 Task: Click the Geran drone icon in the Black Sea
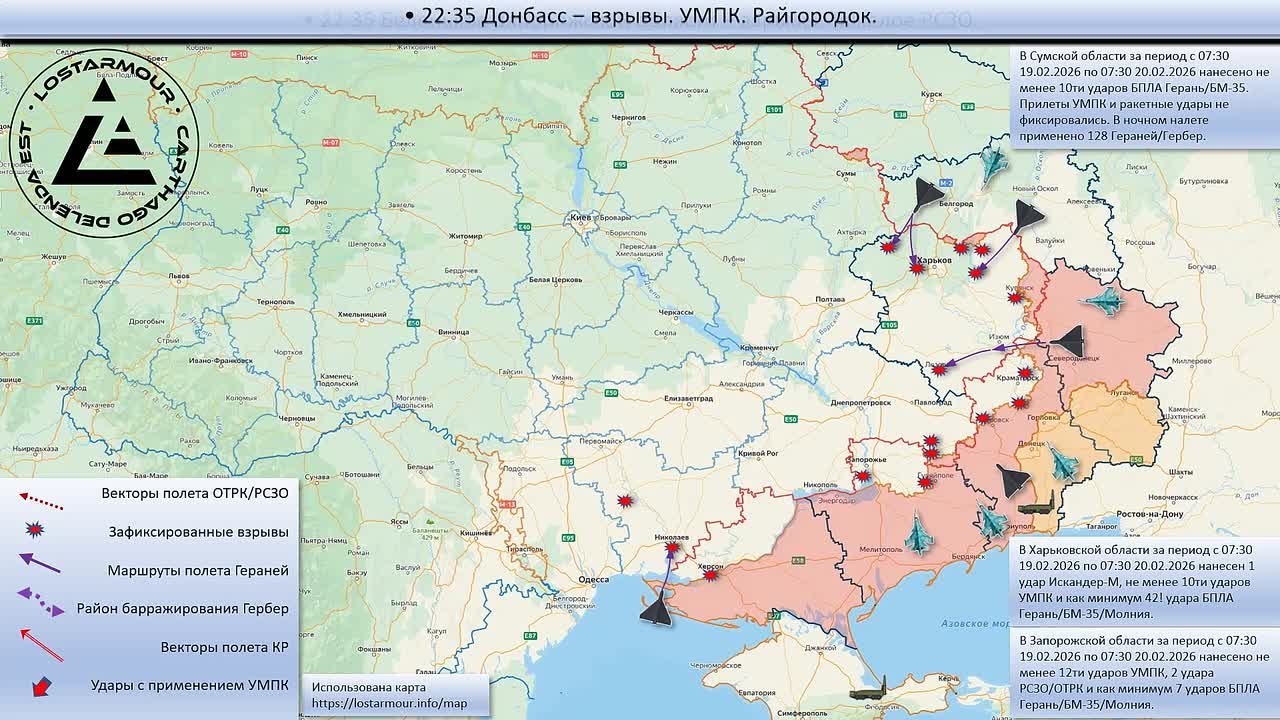(x=656, y=608)
